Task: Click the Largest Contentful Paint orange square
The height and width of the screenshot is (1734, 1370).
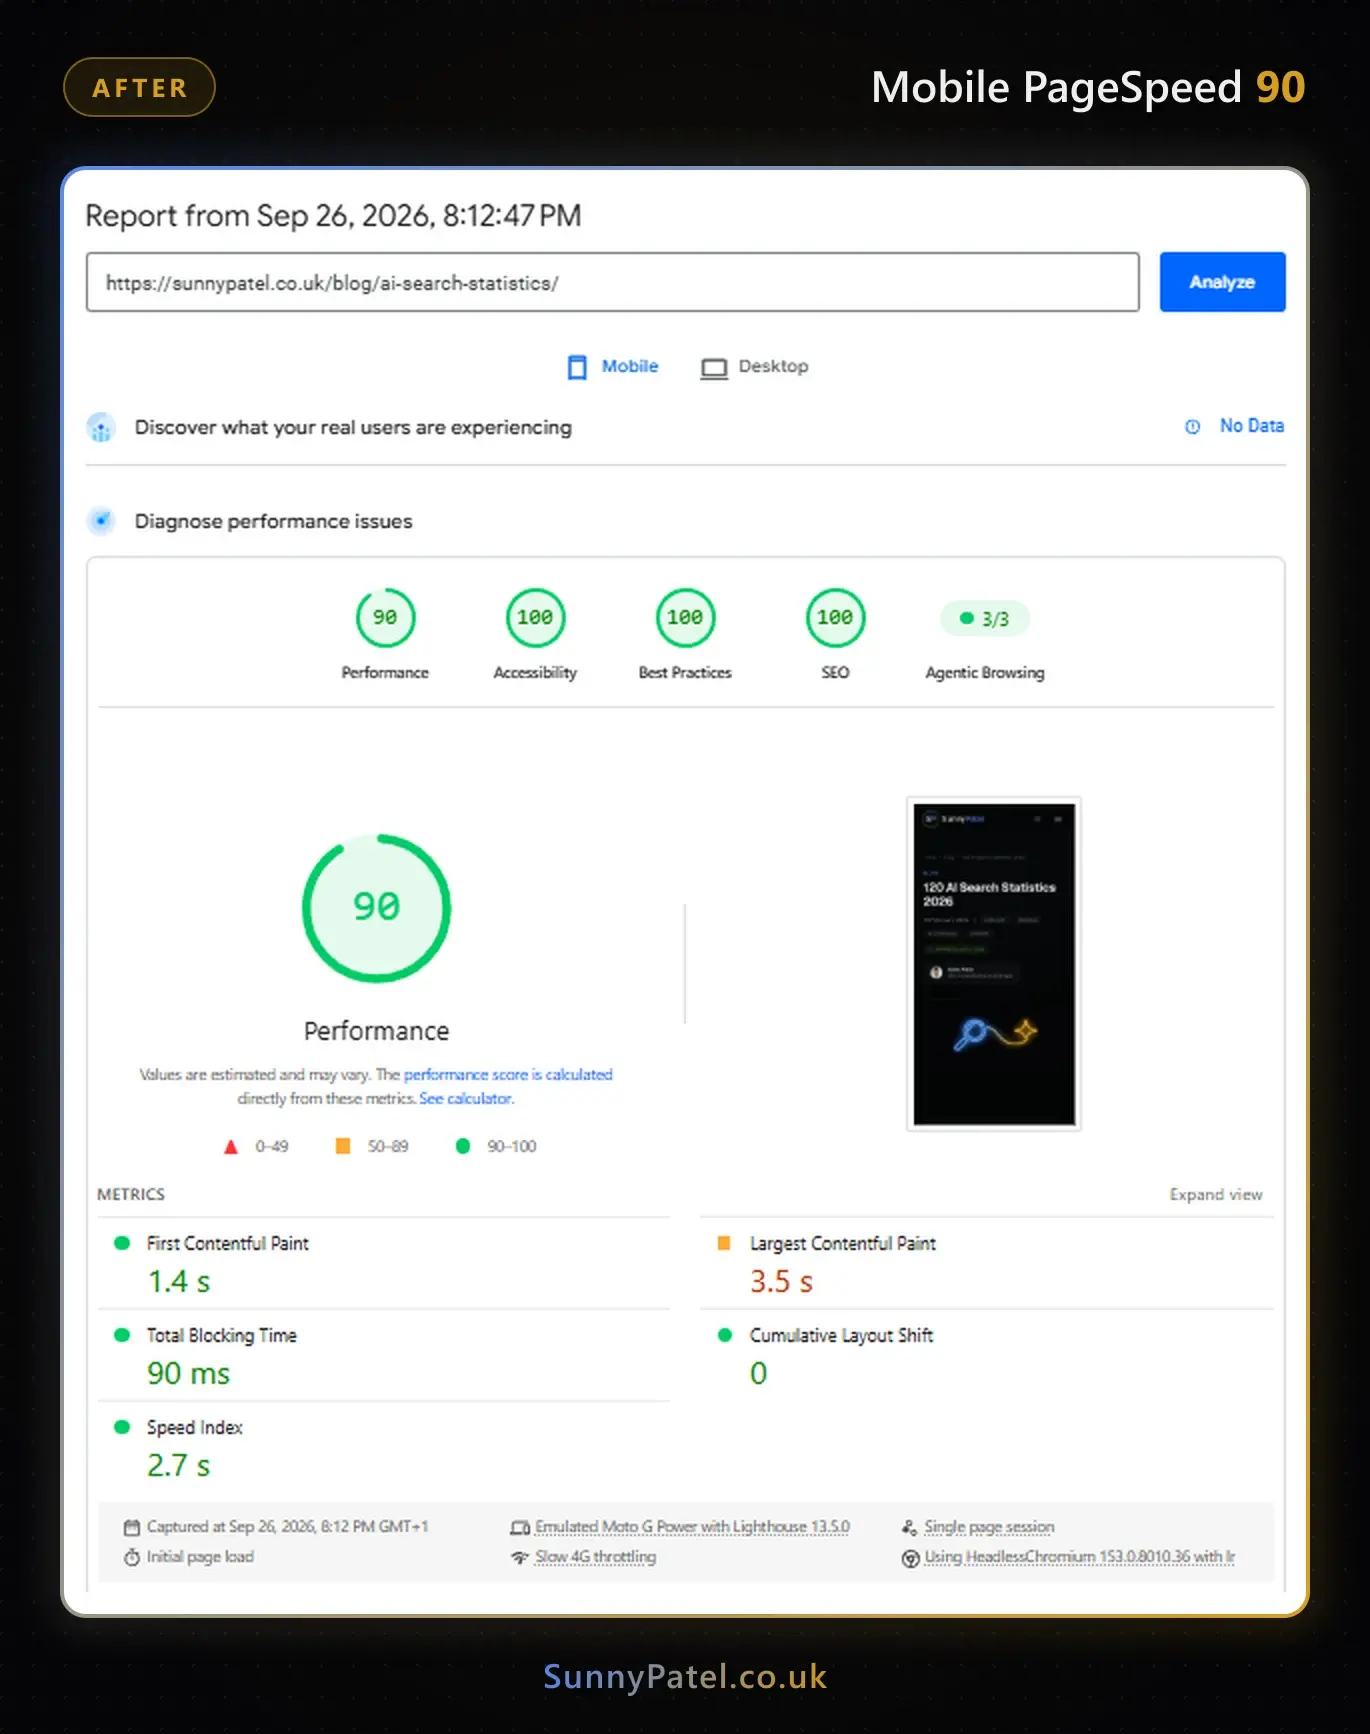Action: coord(724,1243)
